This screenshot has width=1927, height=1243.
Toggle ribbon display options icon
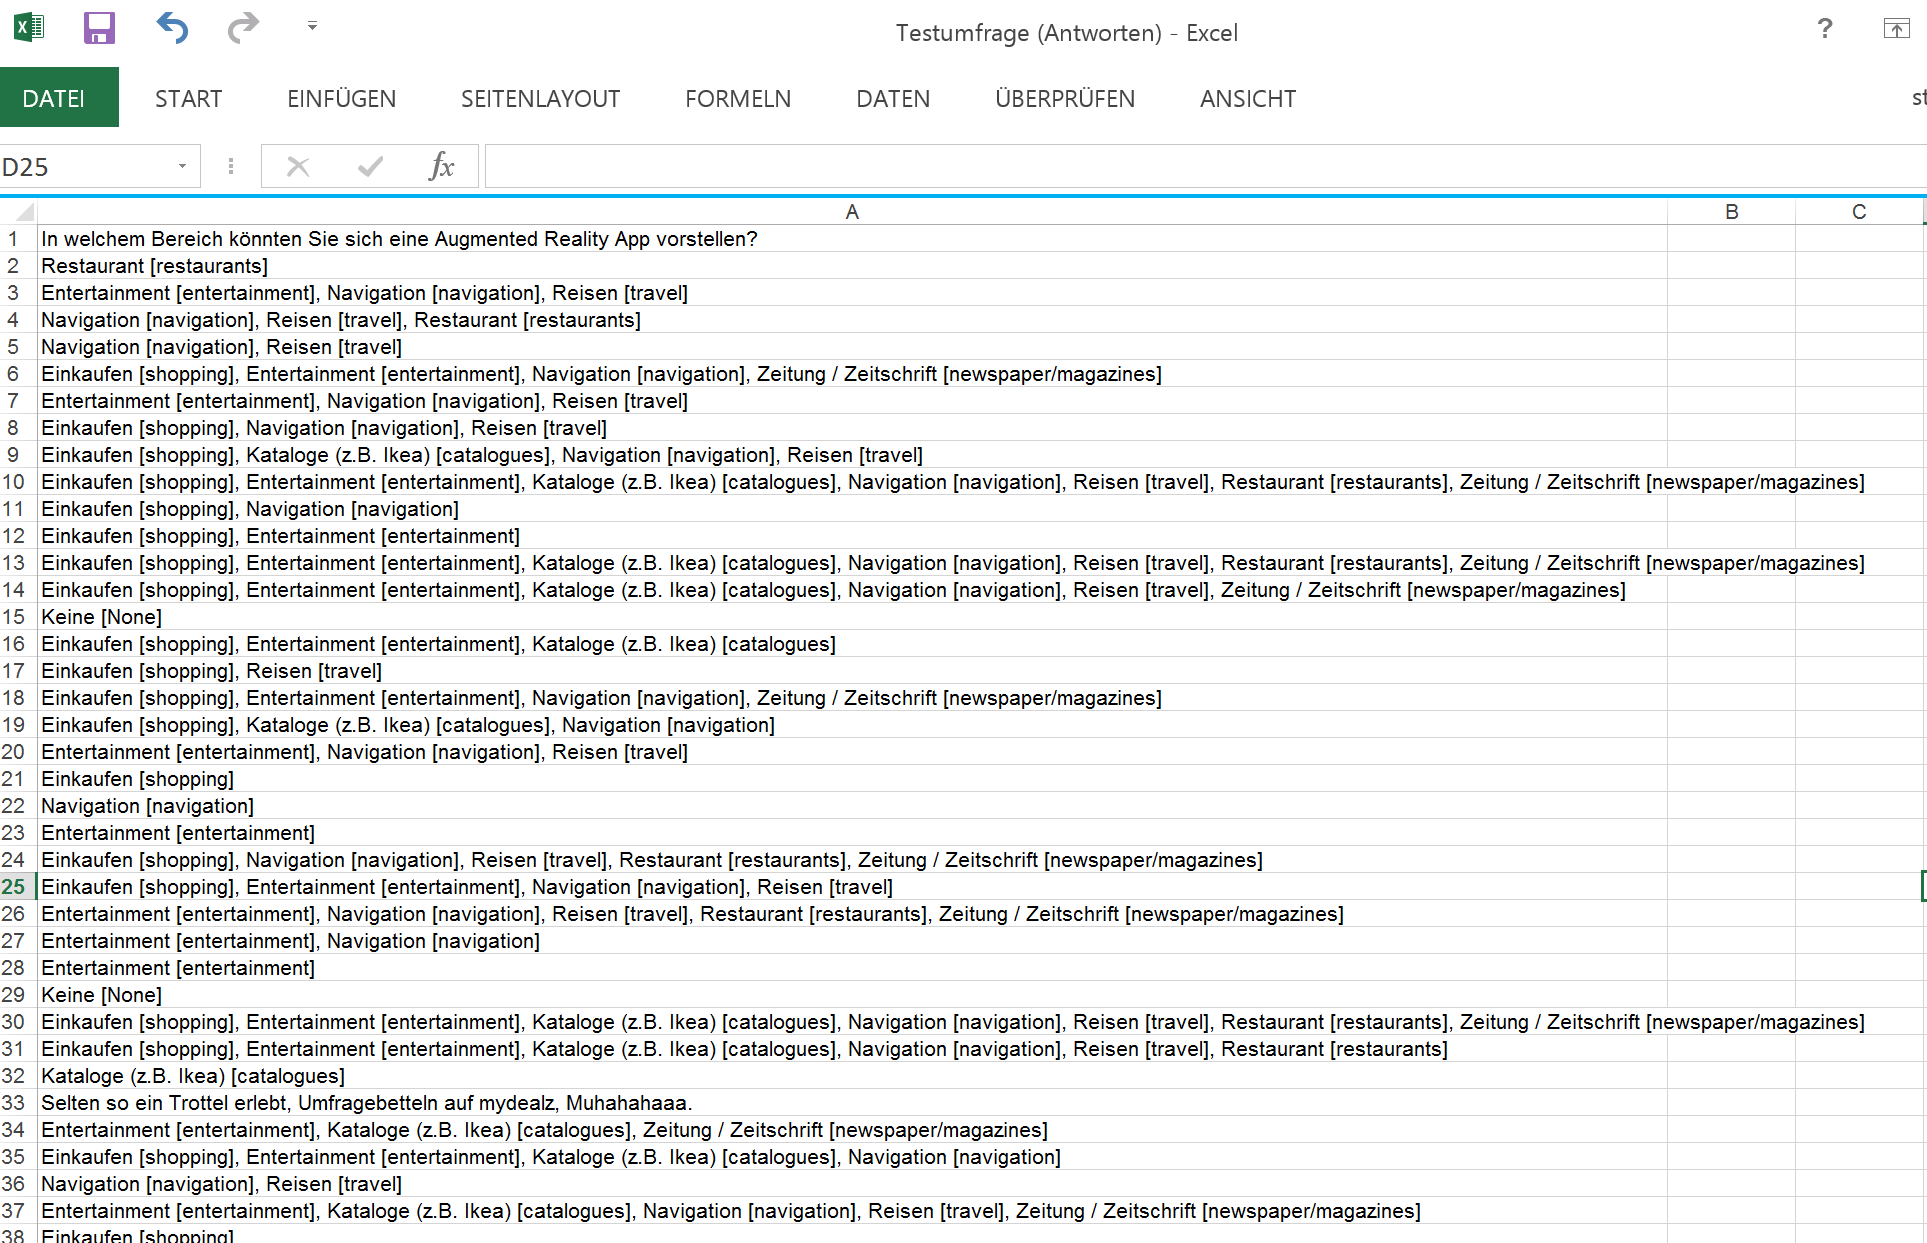(x=1896, y=29)
